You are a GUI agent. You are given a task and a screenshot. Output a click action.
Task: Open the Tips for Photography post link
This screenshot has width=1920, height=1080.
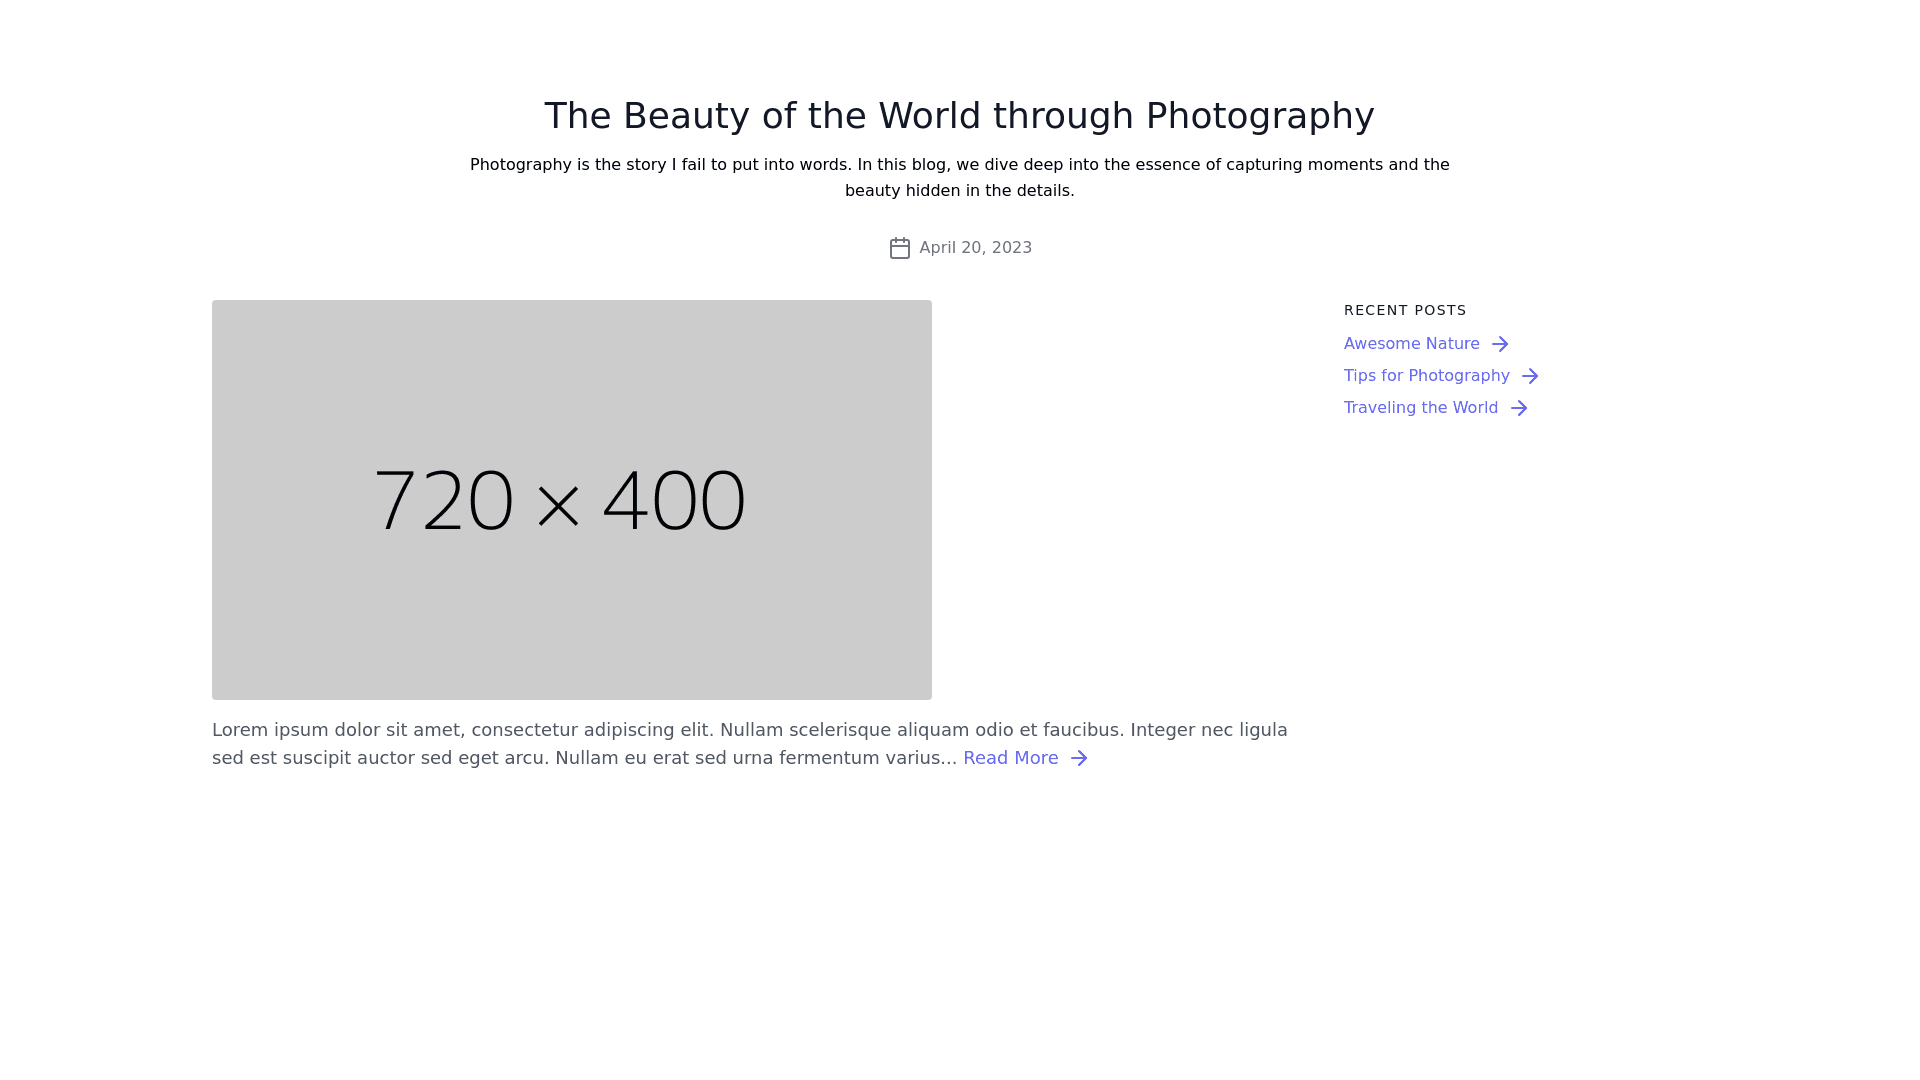pyautogui.click(x=1426, y=376)
